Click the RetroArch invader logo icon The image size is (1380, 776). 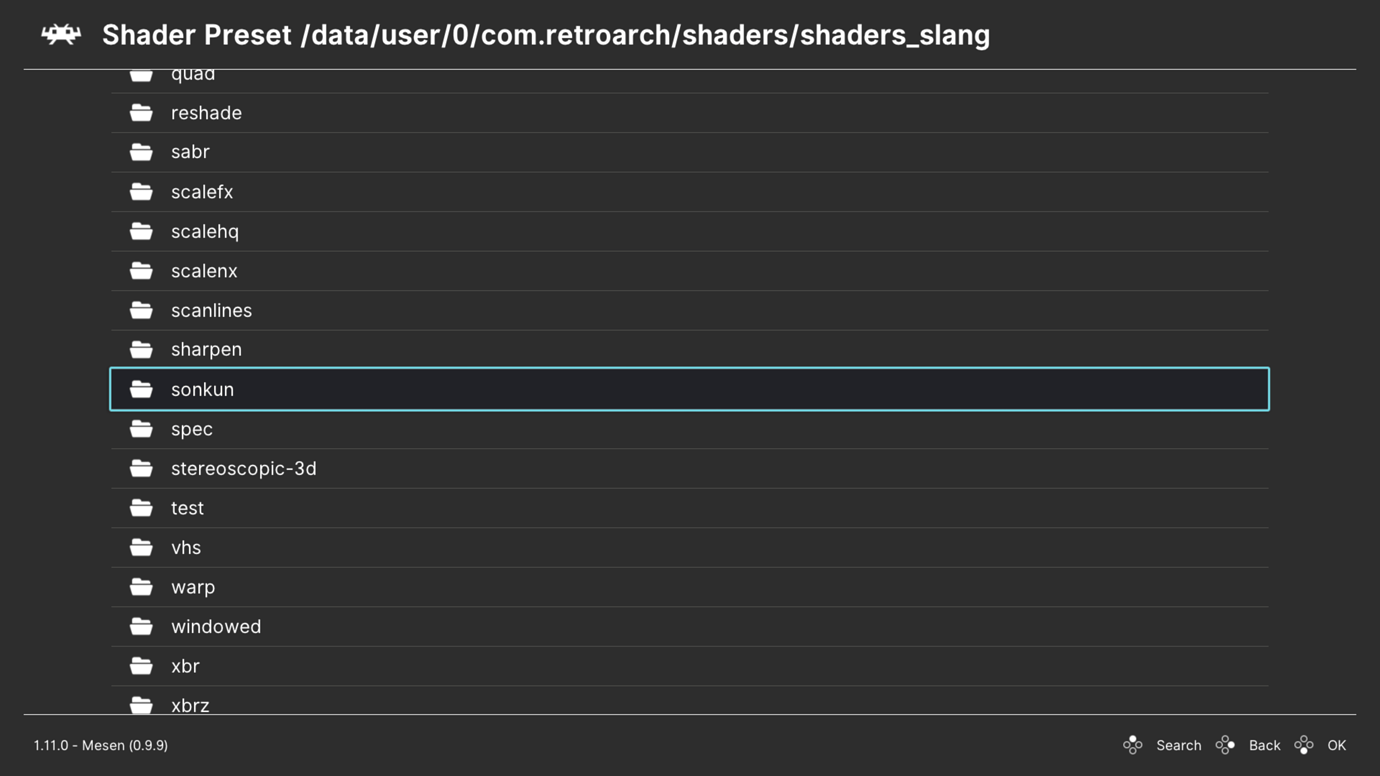(61, 35)
